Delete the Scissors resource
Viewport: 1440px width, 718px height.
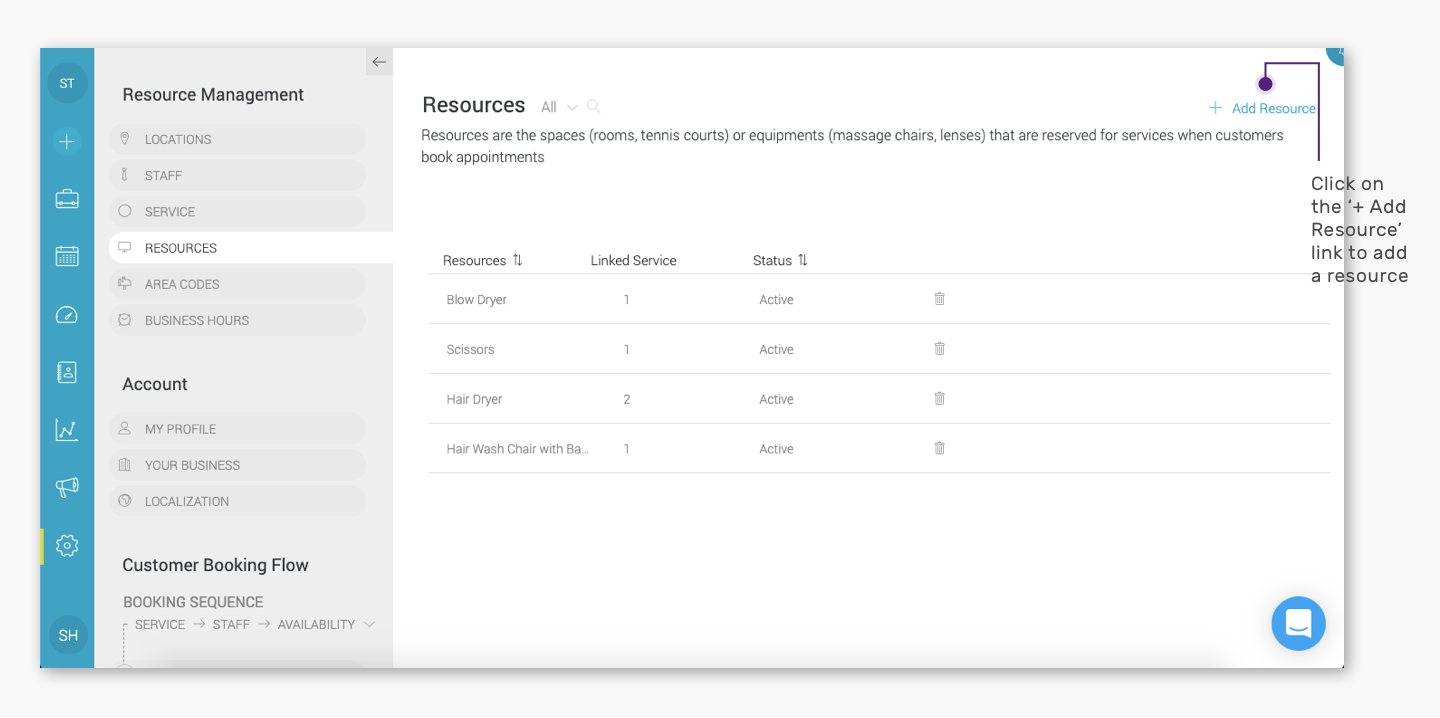point(940,348)
